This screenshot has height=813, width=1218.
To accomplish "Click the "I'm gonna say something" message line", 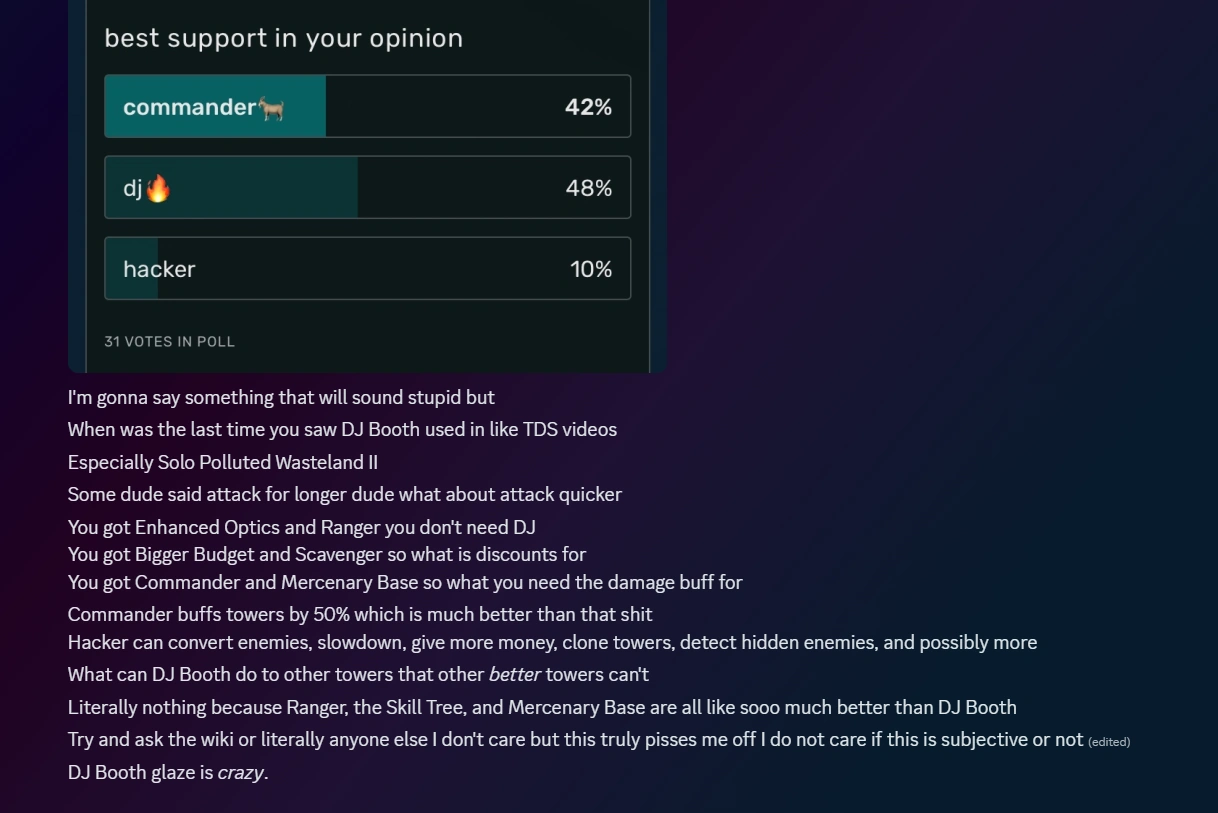I will [281, 397].
